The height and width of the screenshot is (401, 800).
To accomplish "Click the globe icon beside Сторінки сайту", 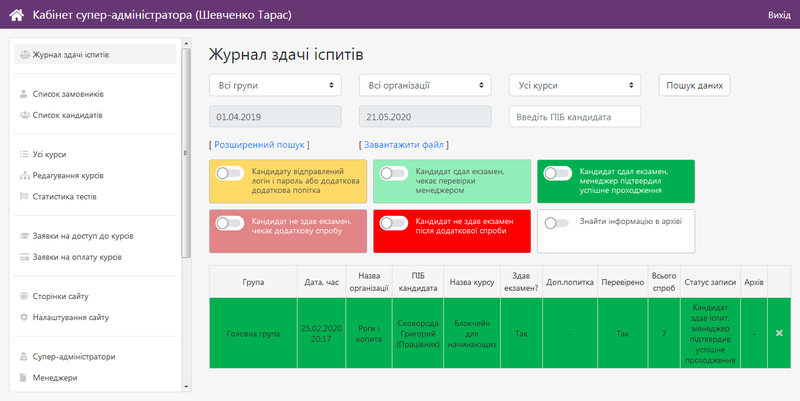I will 23,296.
